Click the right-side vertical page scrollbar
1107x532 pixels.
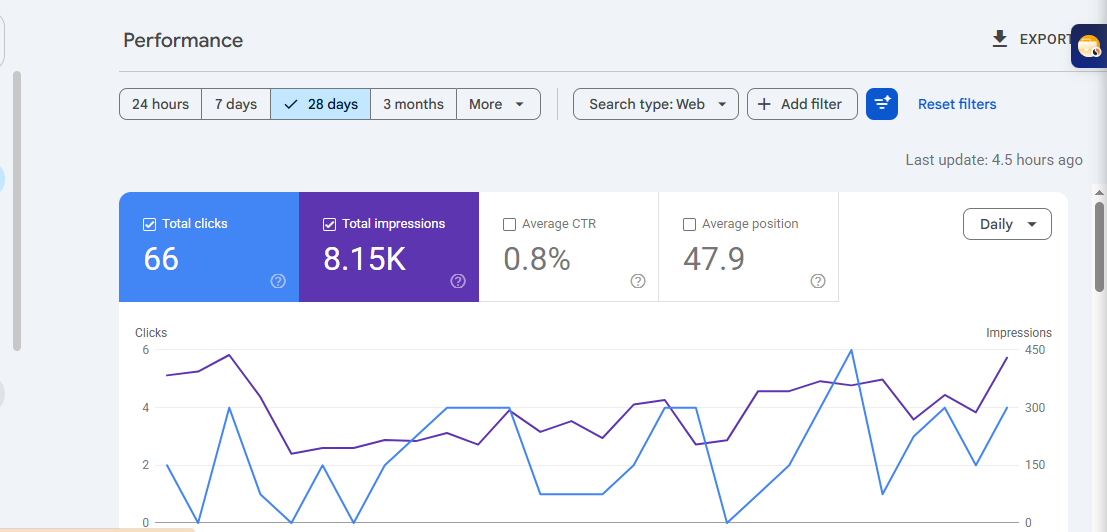(1099, 247)
